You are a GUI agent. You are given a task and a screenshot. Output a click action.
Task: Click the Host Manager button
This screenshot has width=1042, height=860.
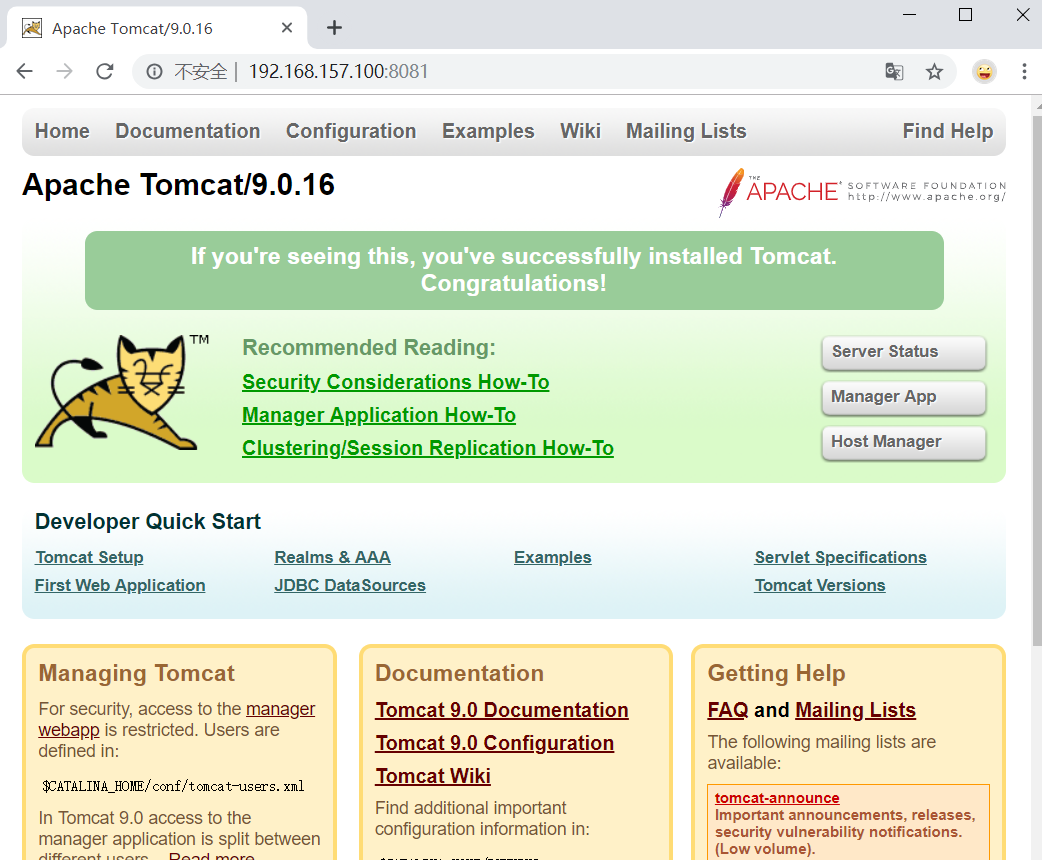click(904, 443)
